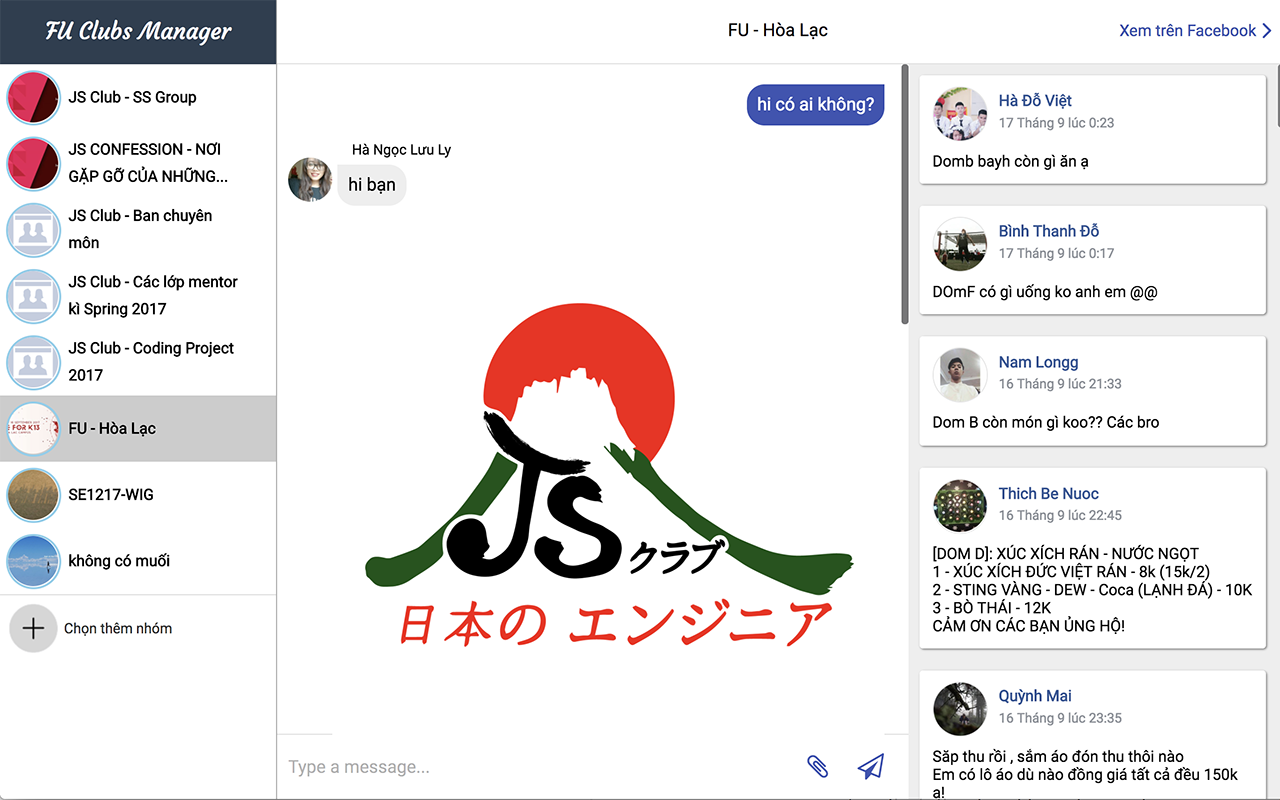Screen dimensions: 1280x800
Task: Click post text 'Dom B còn món gì koo'
Action: click(x=1046, y=423)
